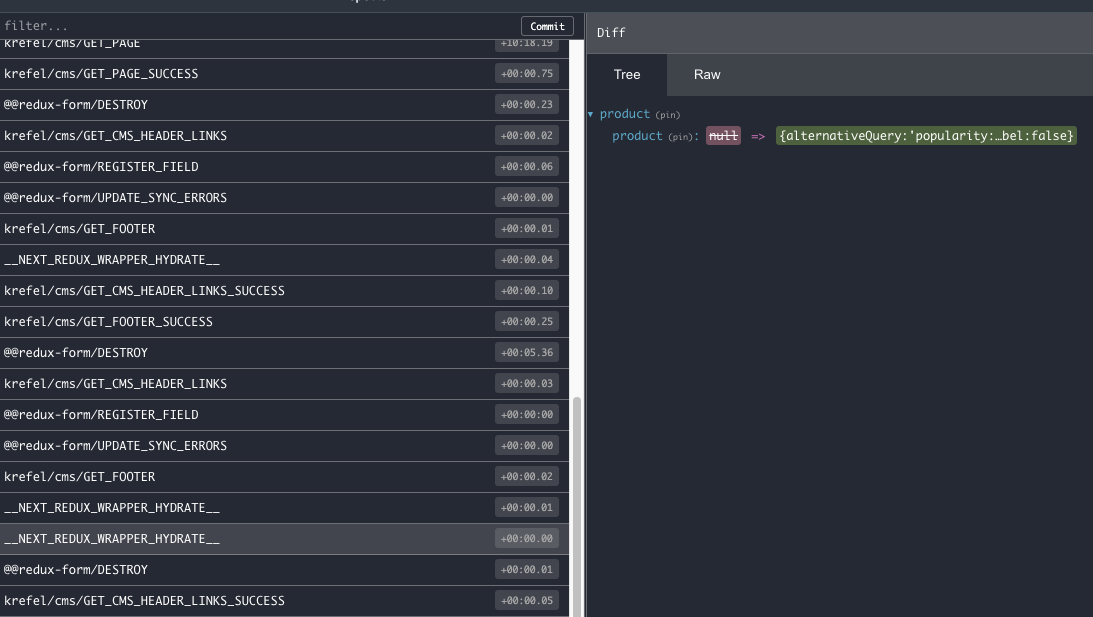The image size is (1093, 617).
Task: Select krefel/cms/GET_PAGE_SUCCESS action
Action: (284, 74)
